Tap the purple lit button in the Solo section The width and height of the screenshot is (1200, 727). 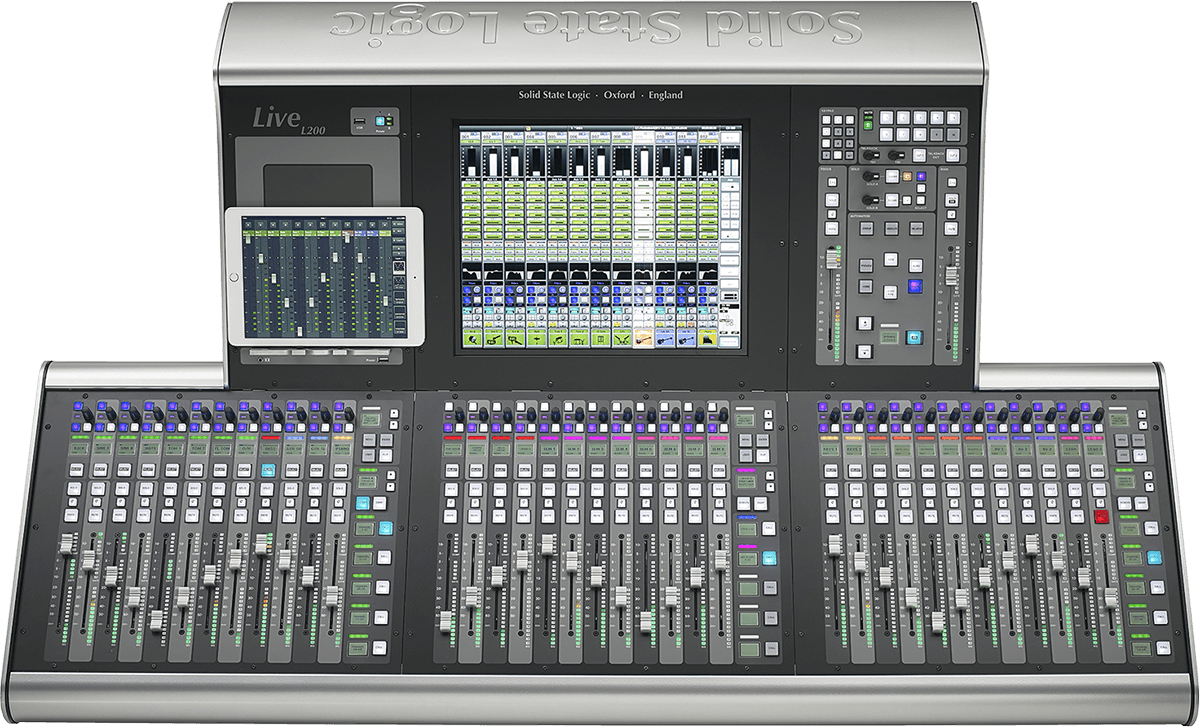(x=921, y=176)
